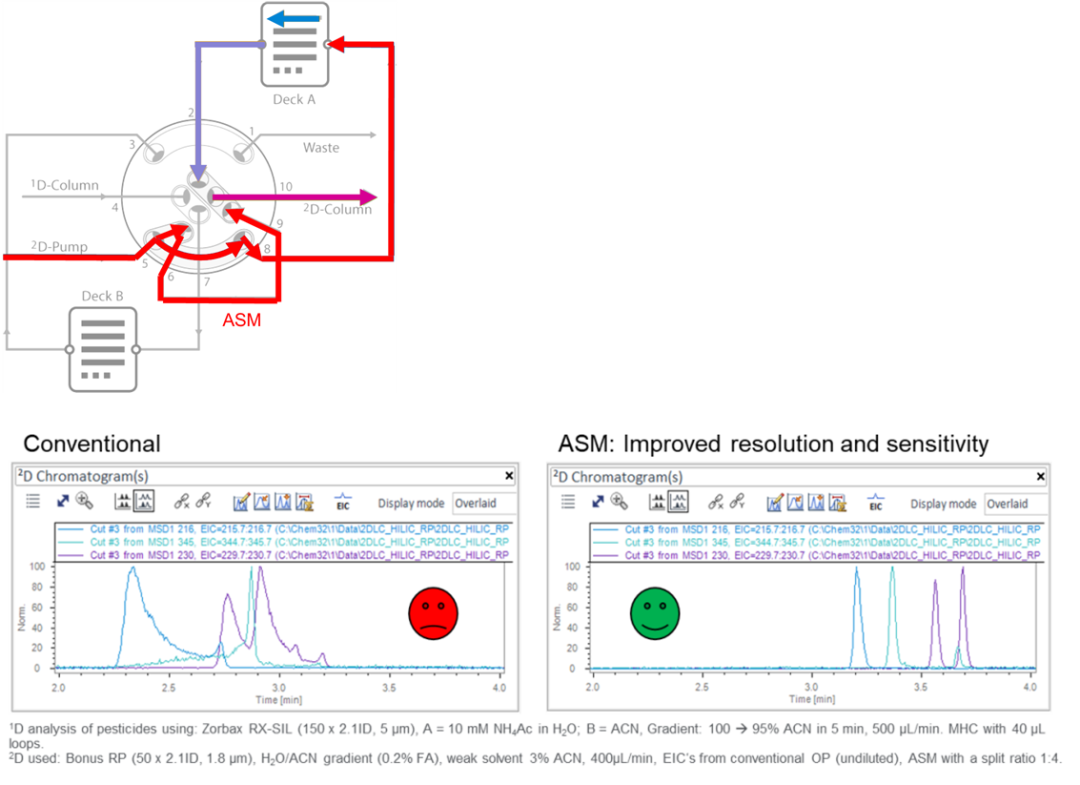Toggle overlaid signals view in Conventional panel
The width and height of the screenshot is (1080, 785).
(143, 501)
